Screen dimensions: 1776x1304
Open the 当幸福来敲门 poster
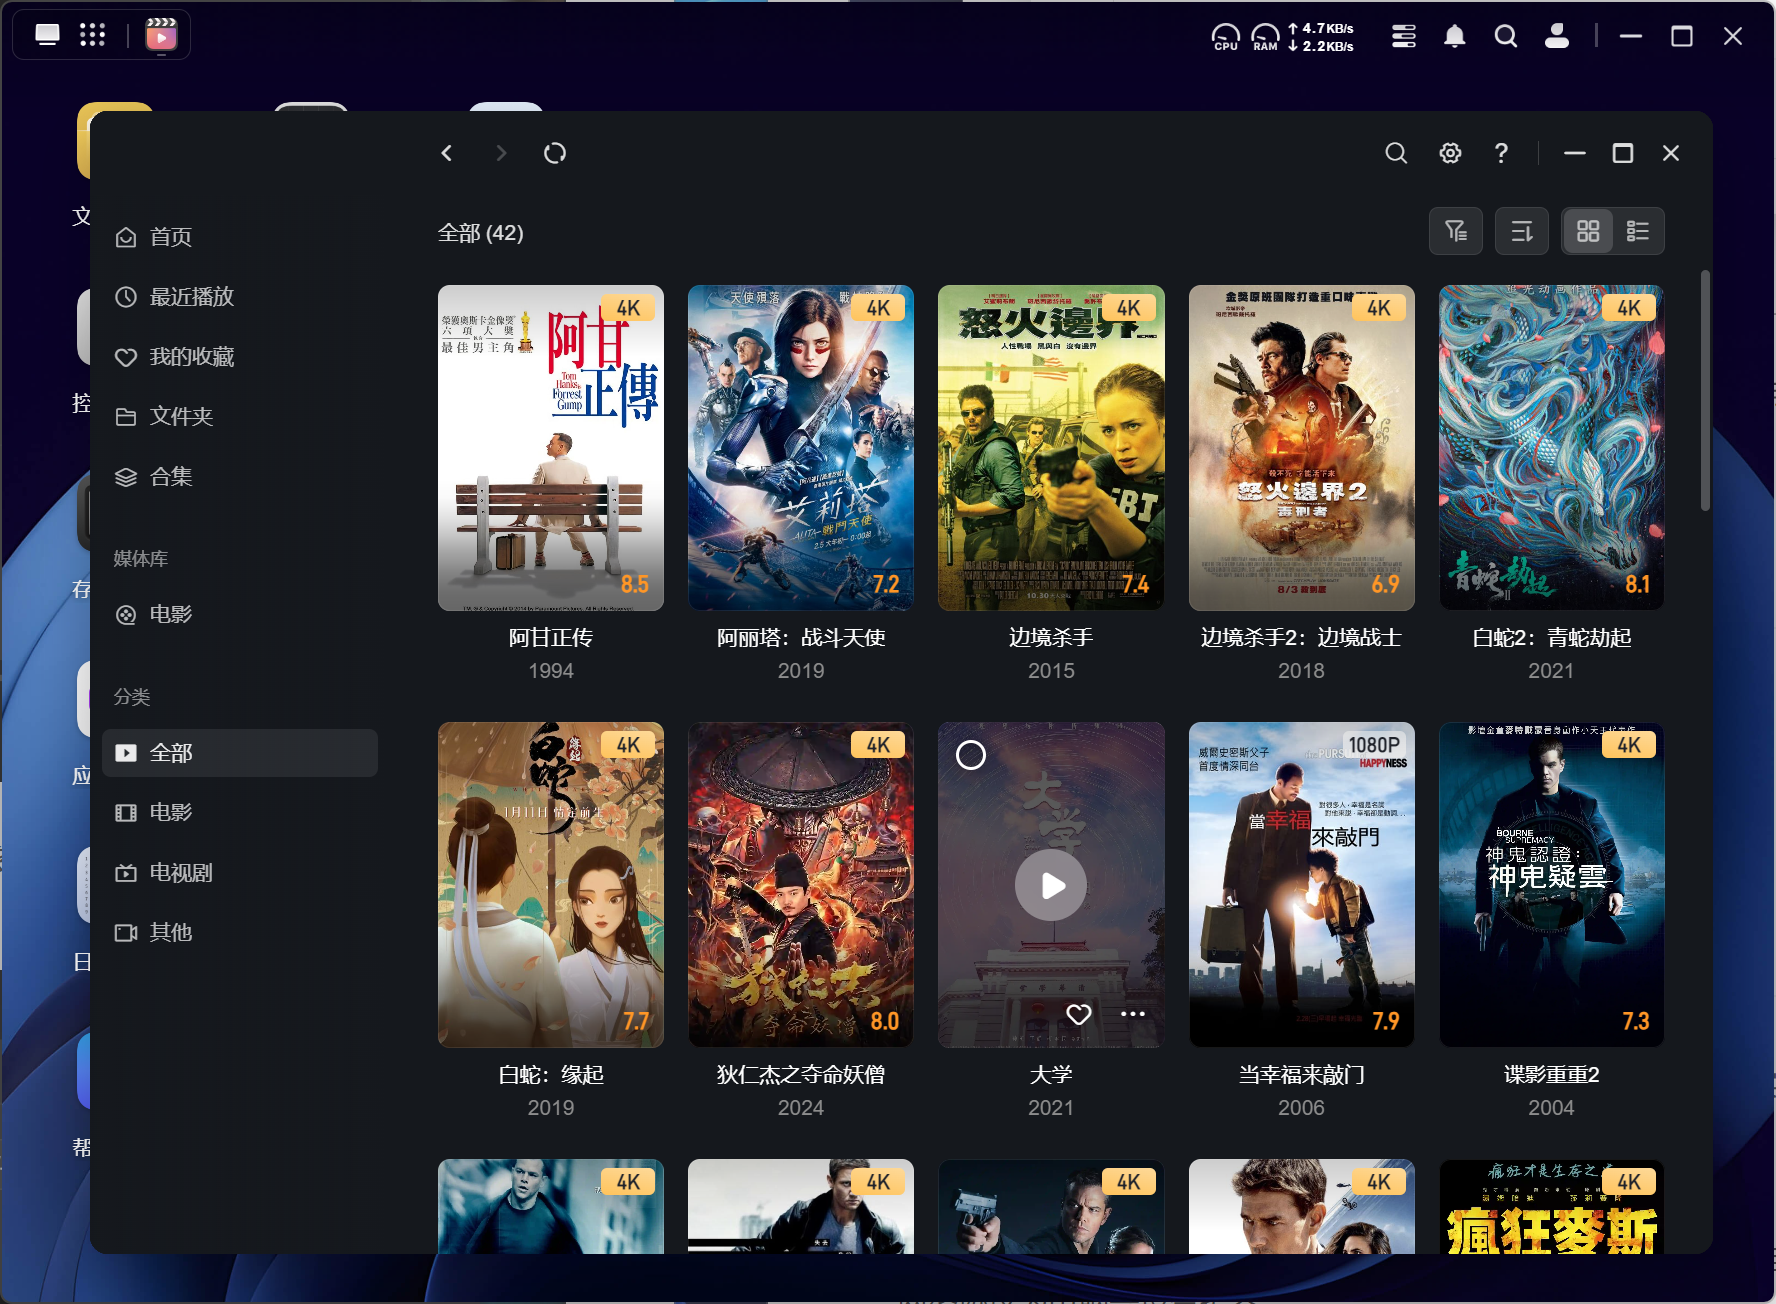pos(1301,885)
